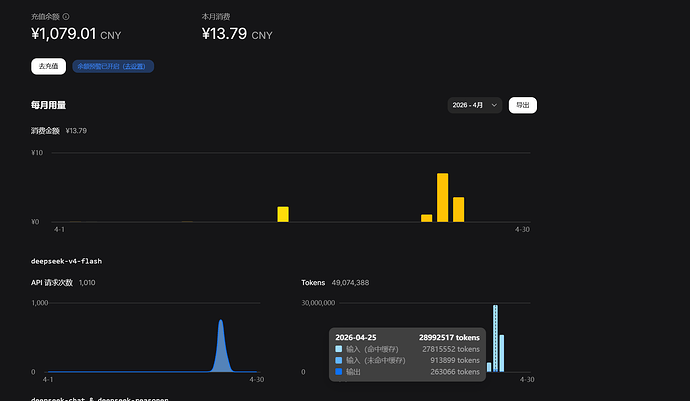Select the shortest yellow bar before the peak

coord(426,218)
